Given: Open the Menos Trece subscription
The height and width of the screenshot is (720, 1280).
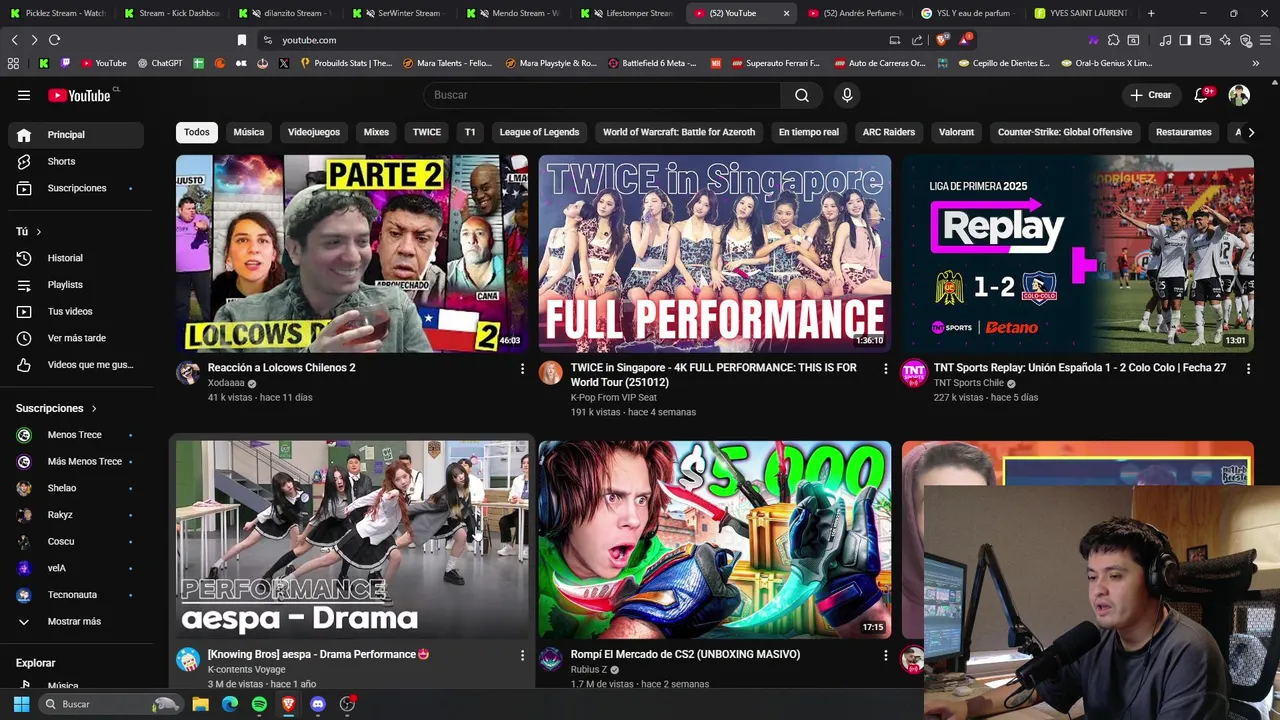Looking at the screenshot, I should (x=76, y=435).
